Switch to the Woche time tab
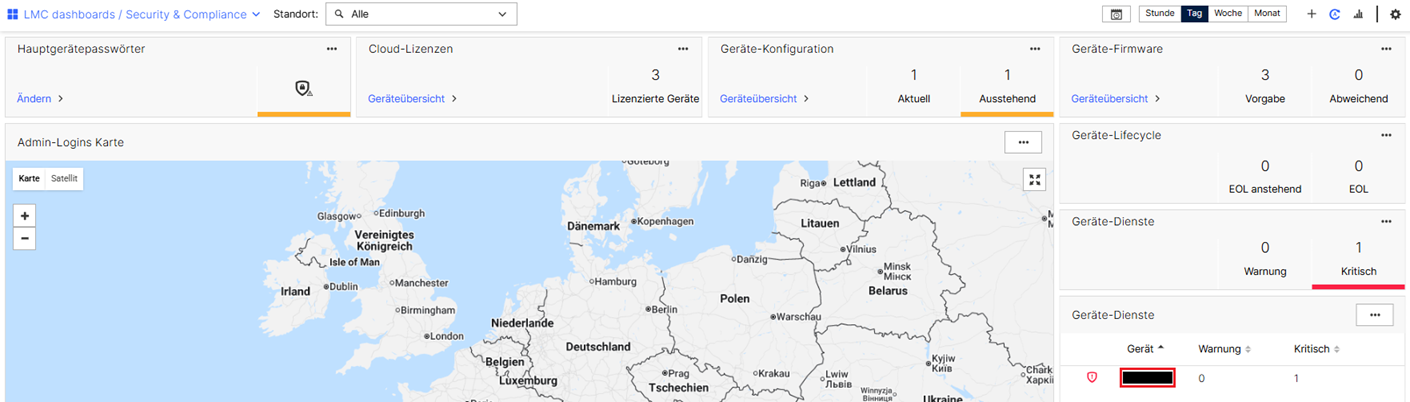Viewport: 1410px width, 402px height. point(1227,14)
